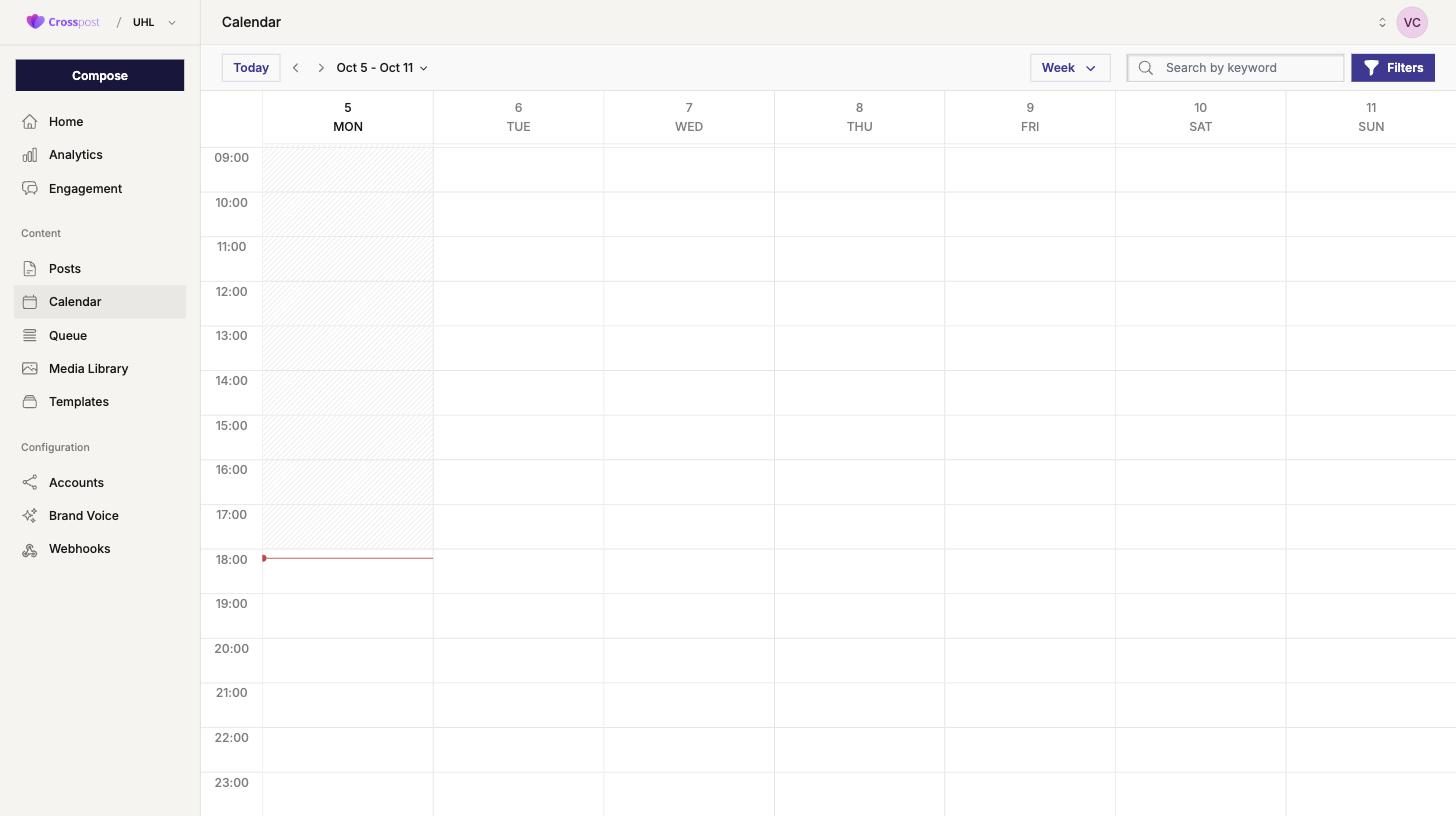1456x816 pixels.
Task: Expand the account switcher chevrons
Action: pos(1382,22)
